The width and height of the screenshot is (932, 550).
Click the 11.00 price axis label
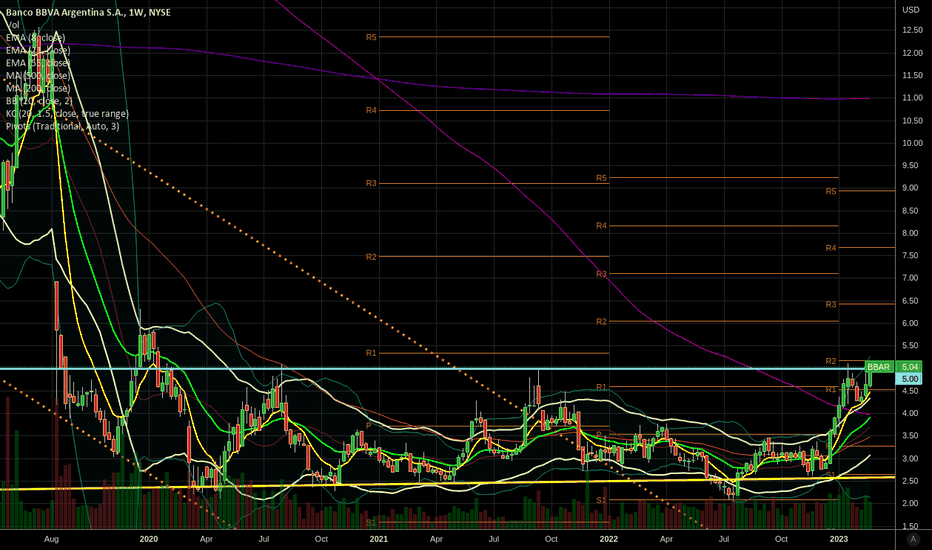coord(912,98)
